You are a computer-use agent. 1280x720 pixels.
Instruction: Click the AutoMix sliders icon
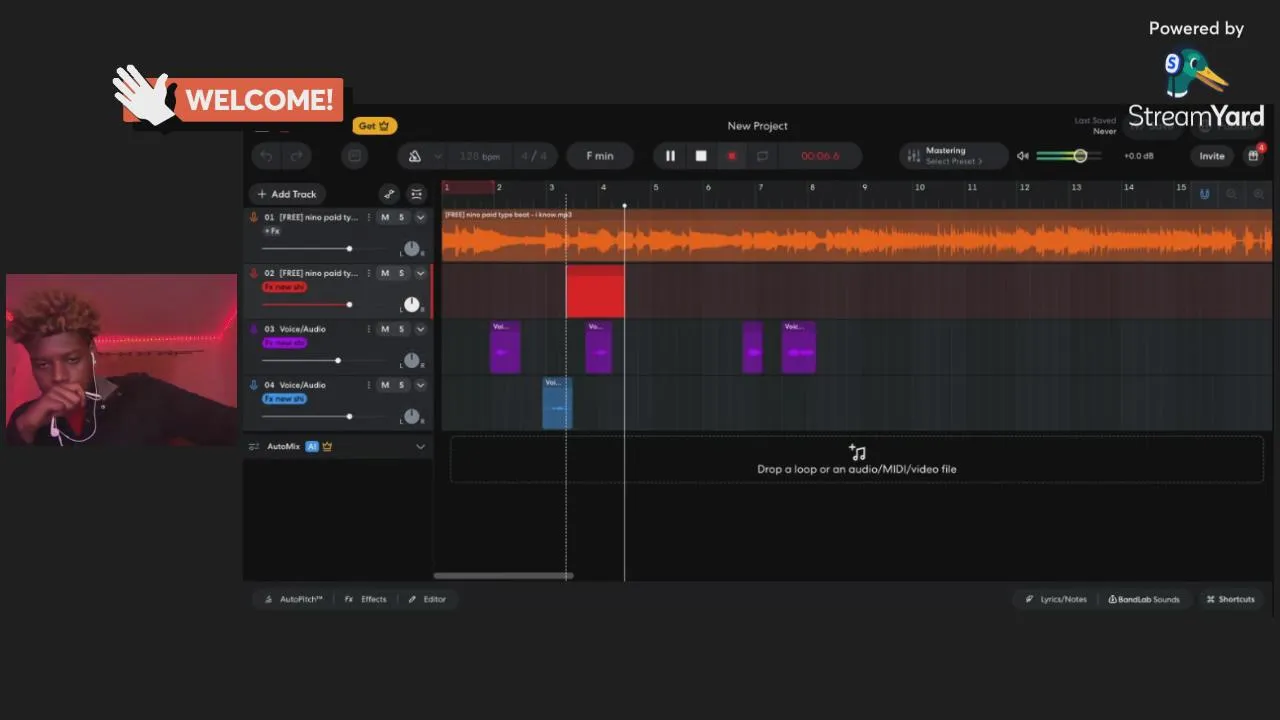pyautogui.click(x=254, y=446)
